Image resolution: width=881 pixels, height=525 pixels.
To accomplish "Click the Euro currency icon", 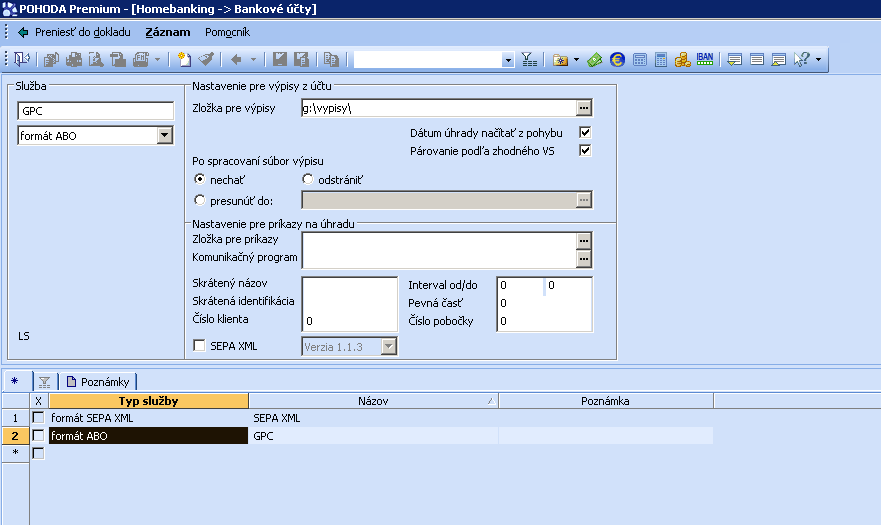I will click(617, 60).
